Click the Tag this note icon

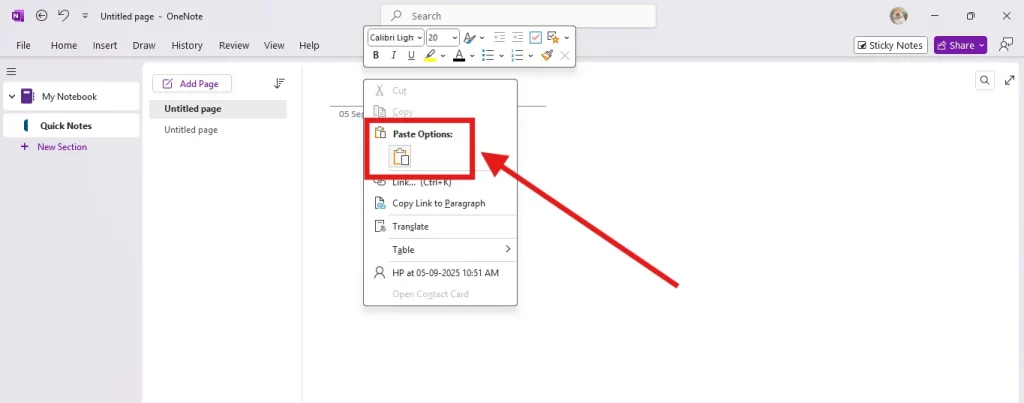553,37
